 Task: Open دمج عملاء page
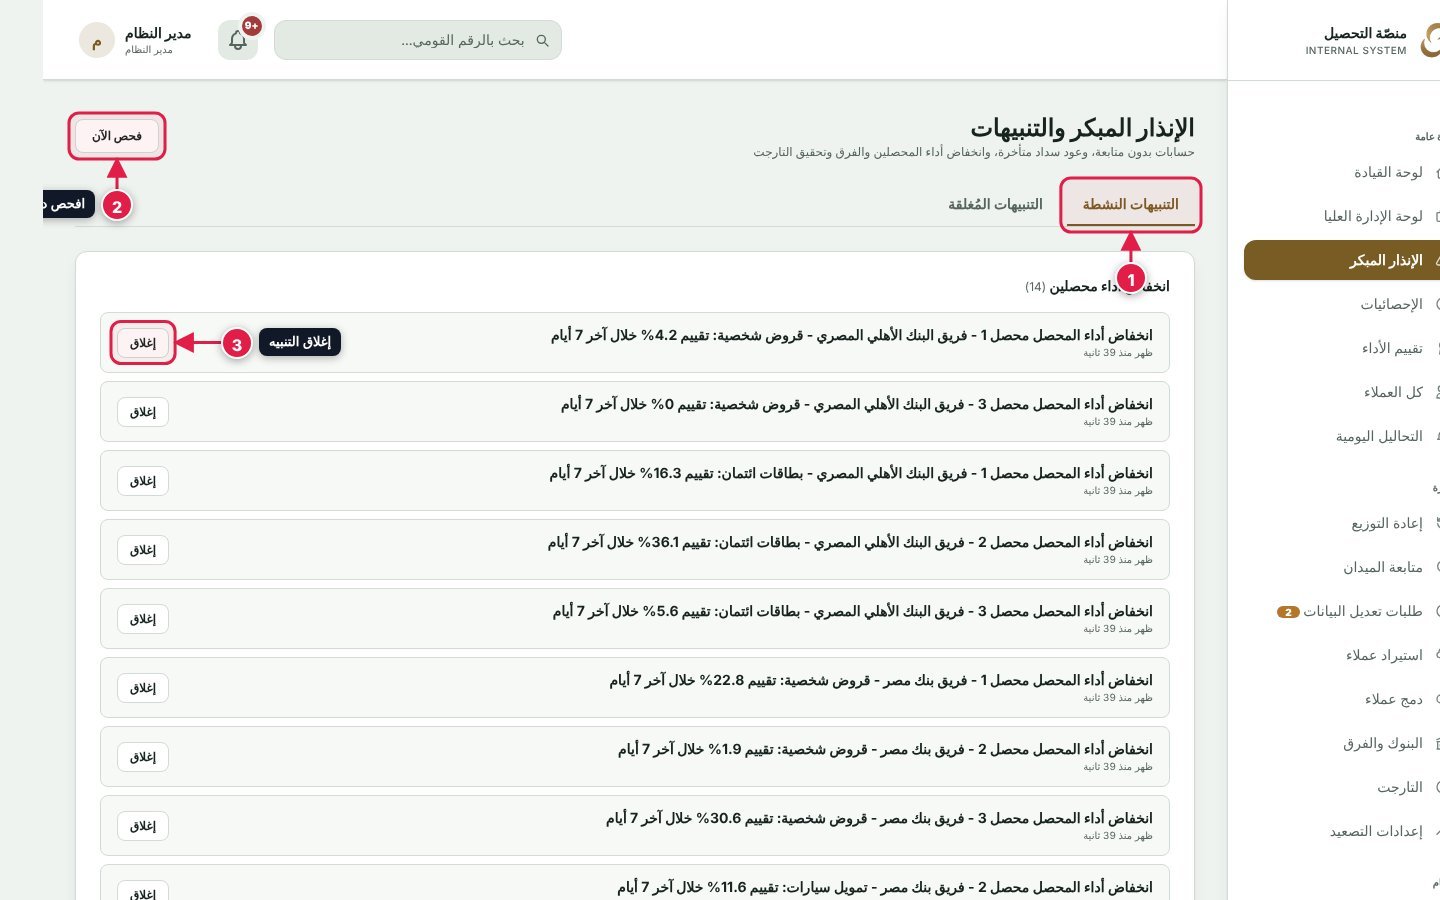(x=1342, y=699)
